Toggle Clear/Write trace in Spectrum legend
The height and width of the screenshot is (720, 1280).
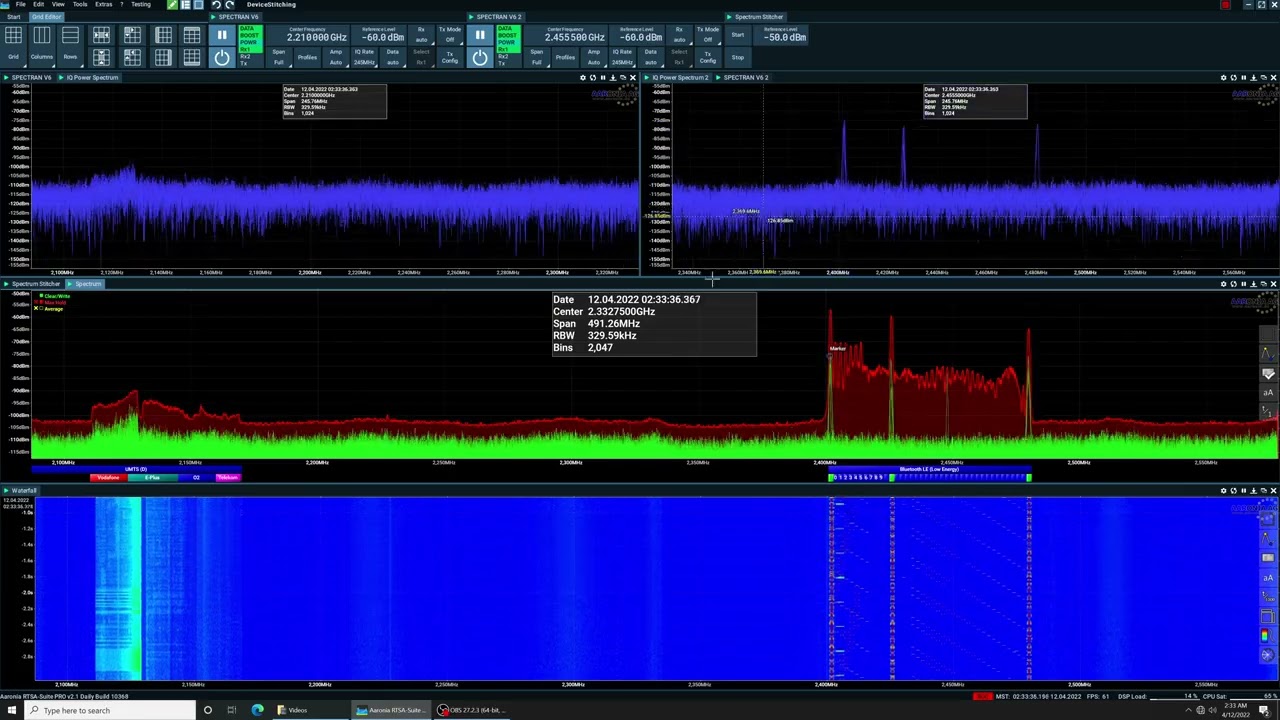tap(55, 296)
